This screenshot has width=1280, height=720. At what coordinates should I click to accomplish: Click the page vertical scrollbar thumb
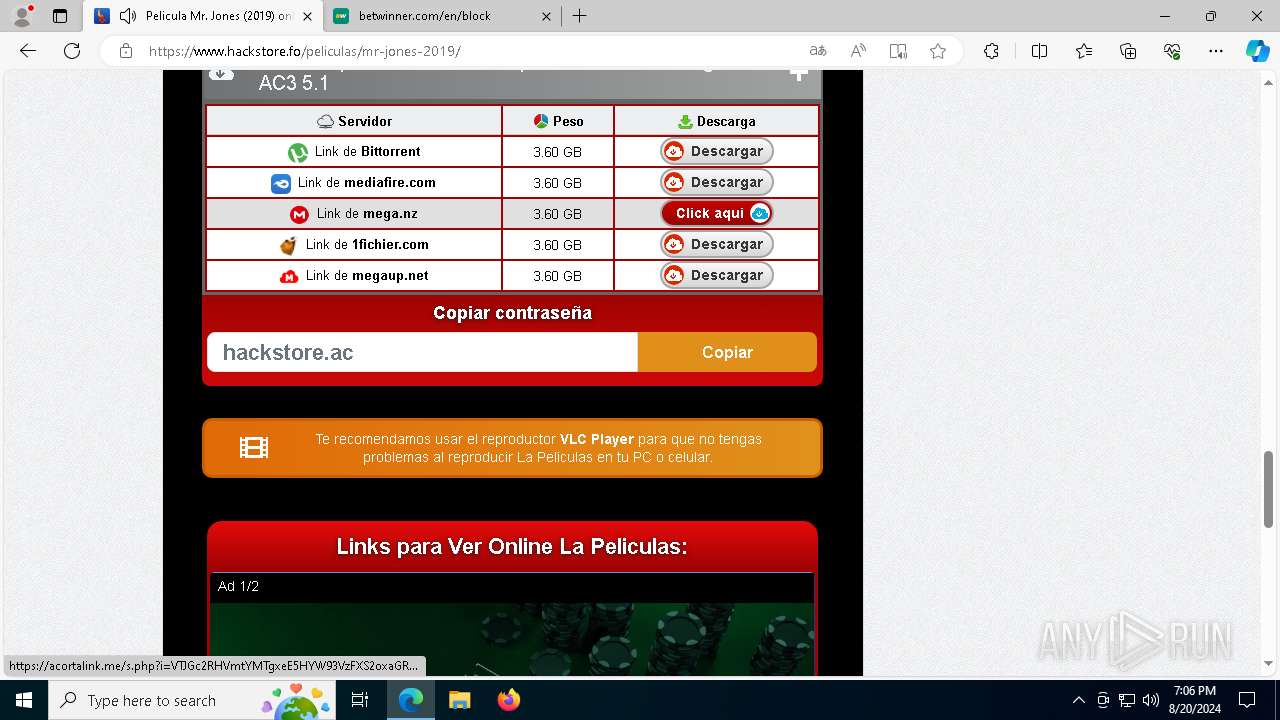pos(1269,490)
